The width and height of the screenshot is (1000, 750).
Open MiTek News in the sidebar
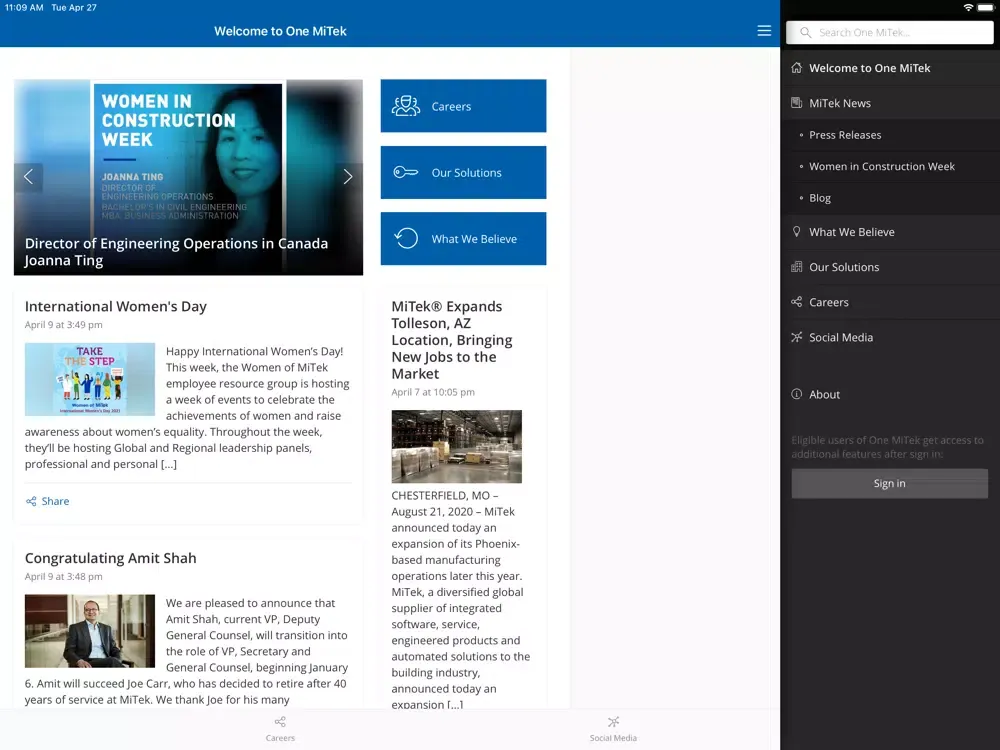[890, 103]
